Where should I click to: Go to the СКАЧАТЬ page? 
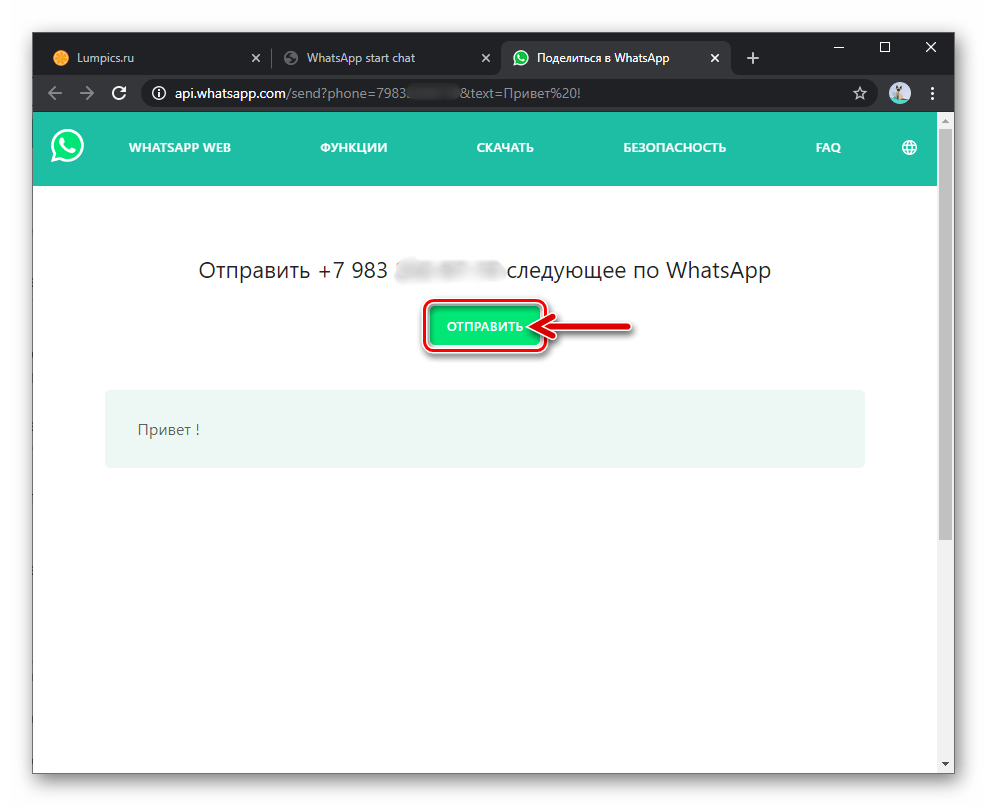(x=505, y=147)
